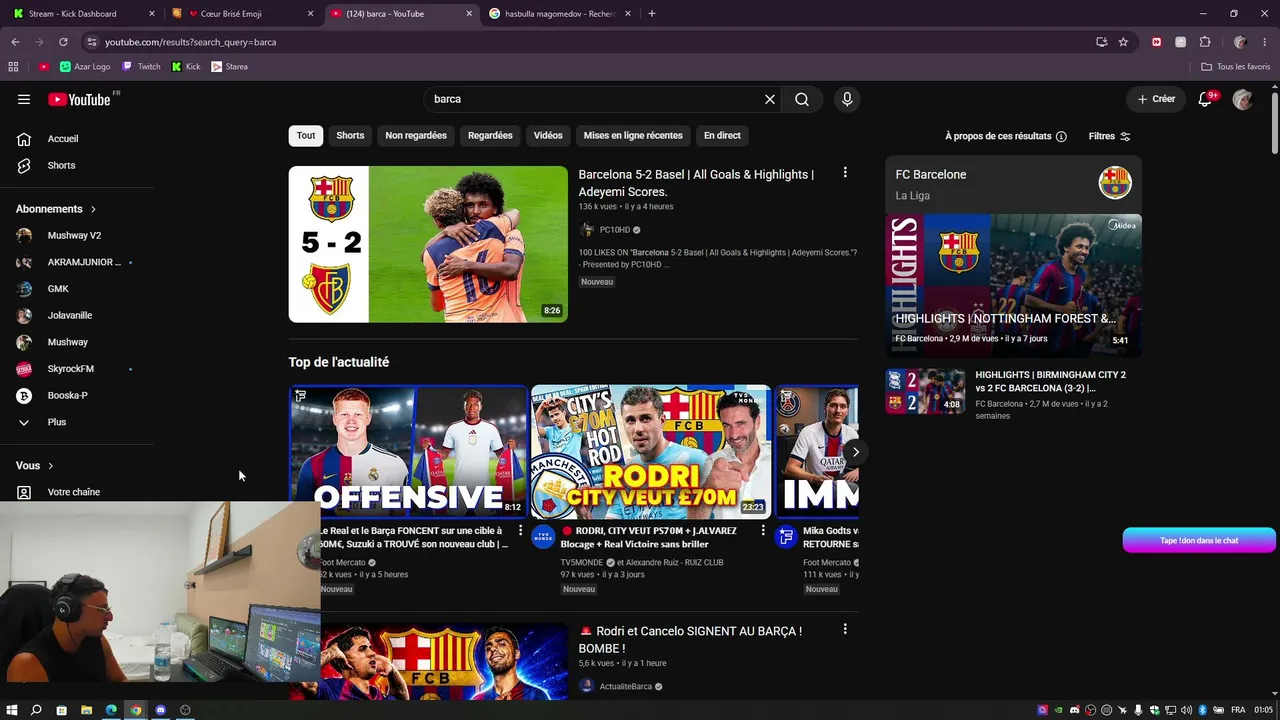Image resolution: width=1280 pixels, height=720 pixels.
Task: Open the YouTube account avatar menu
Action: [x=1243, y=99]
